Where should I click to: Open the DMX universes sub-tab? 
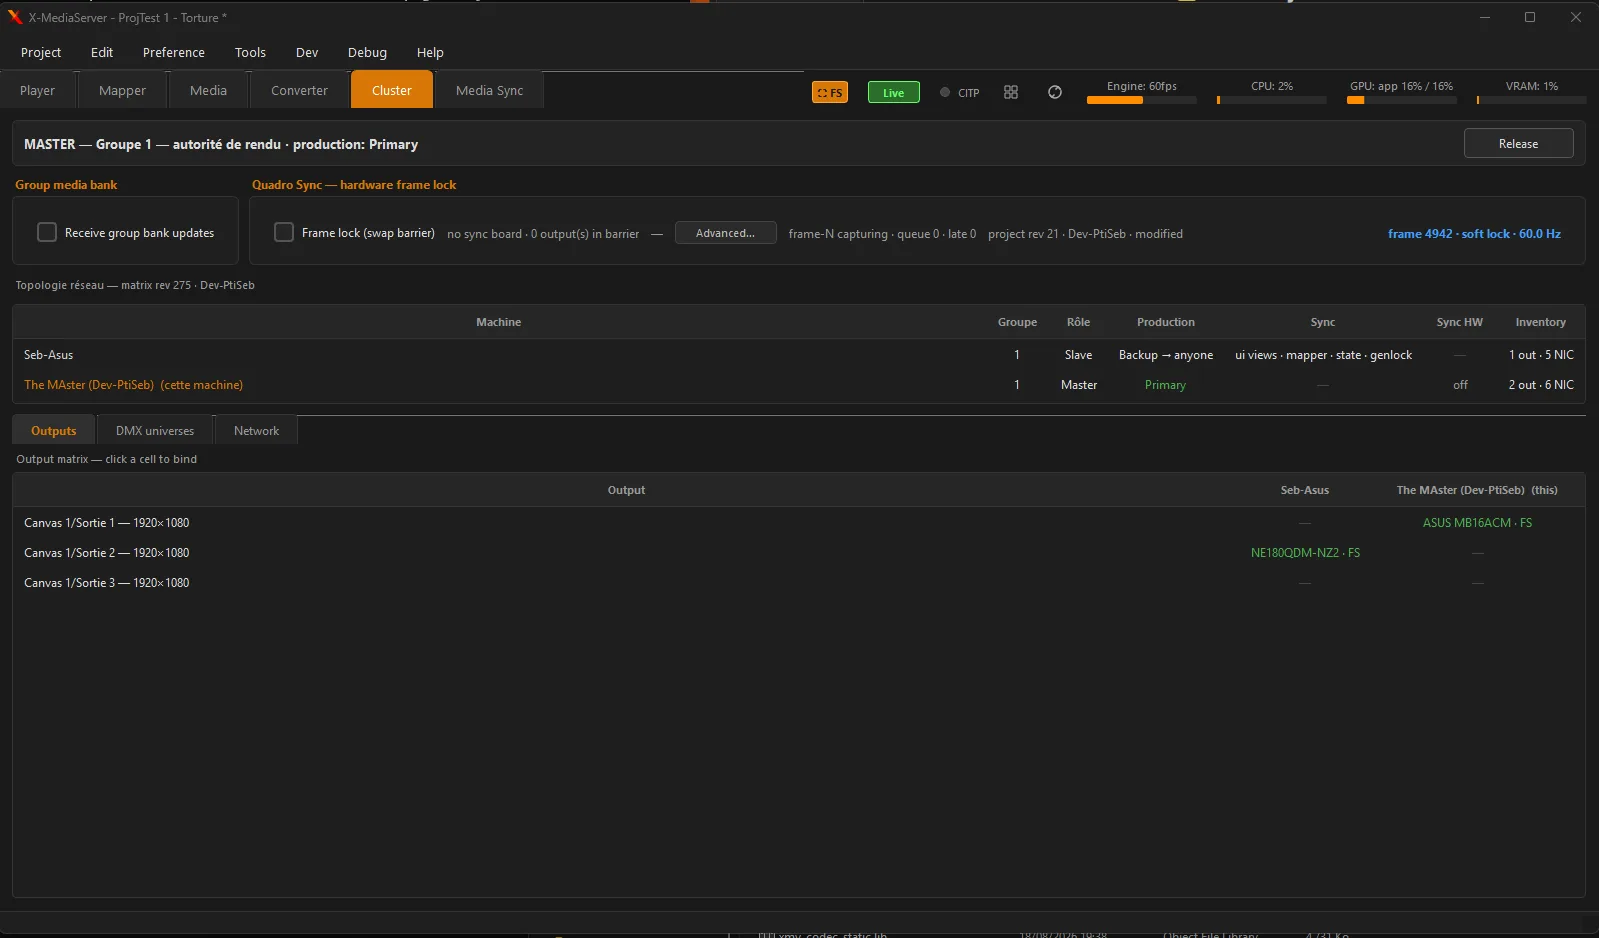click(x=155, y=431)
